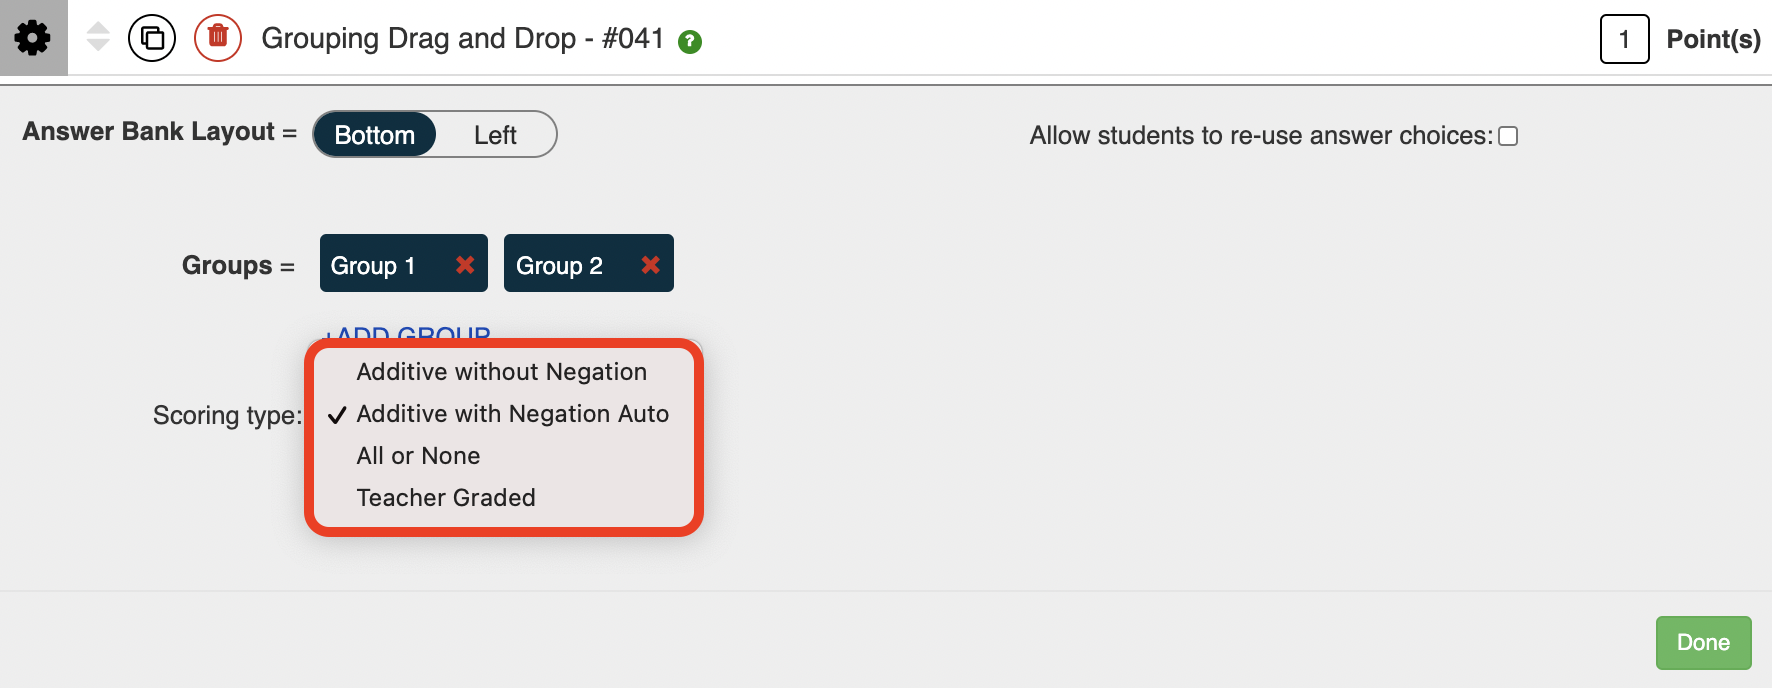Image resolution: width=1772 pixels, height=688 pixels.
Task: Set answer bank layout to Bottom
Action: (374, 135)
